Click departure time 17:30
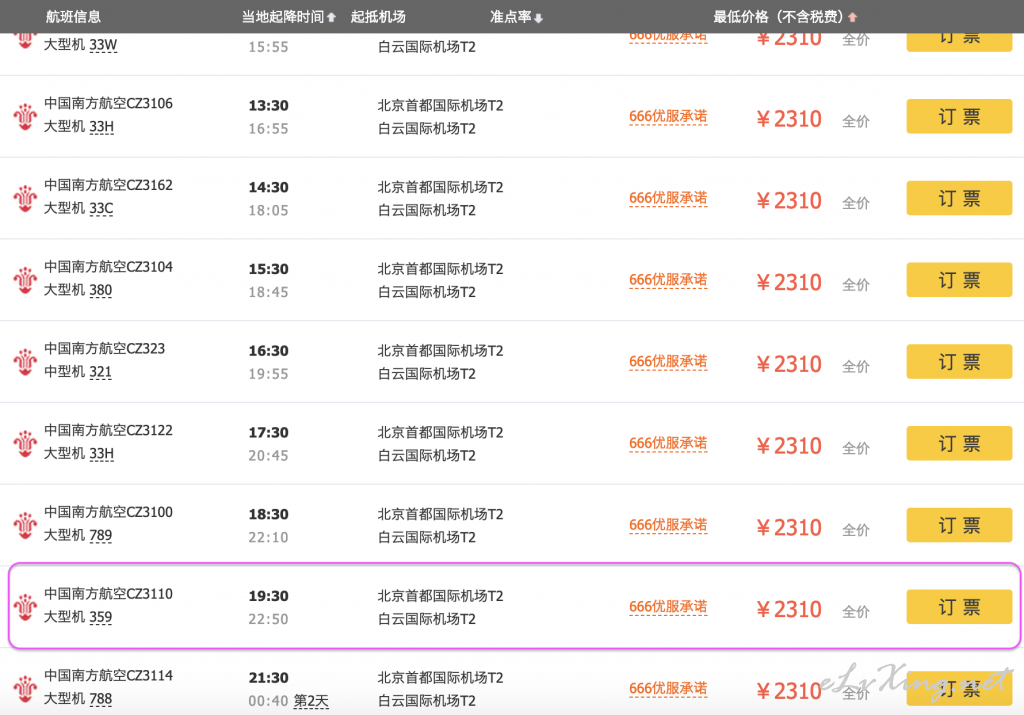The height and width of the screenshot is (715, 1024). tap(268, 432)
